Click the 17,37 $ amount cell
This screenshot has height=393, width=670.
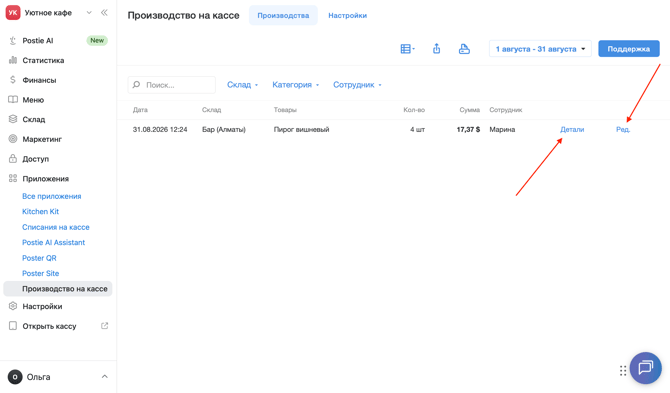(x=468, y=129)
